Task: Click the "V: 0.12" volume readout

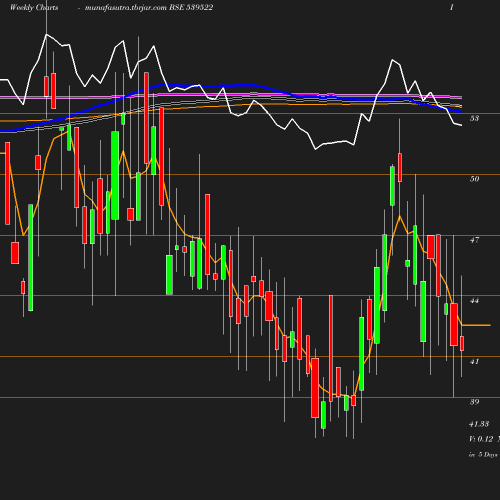Action: (481, 439)
